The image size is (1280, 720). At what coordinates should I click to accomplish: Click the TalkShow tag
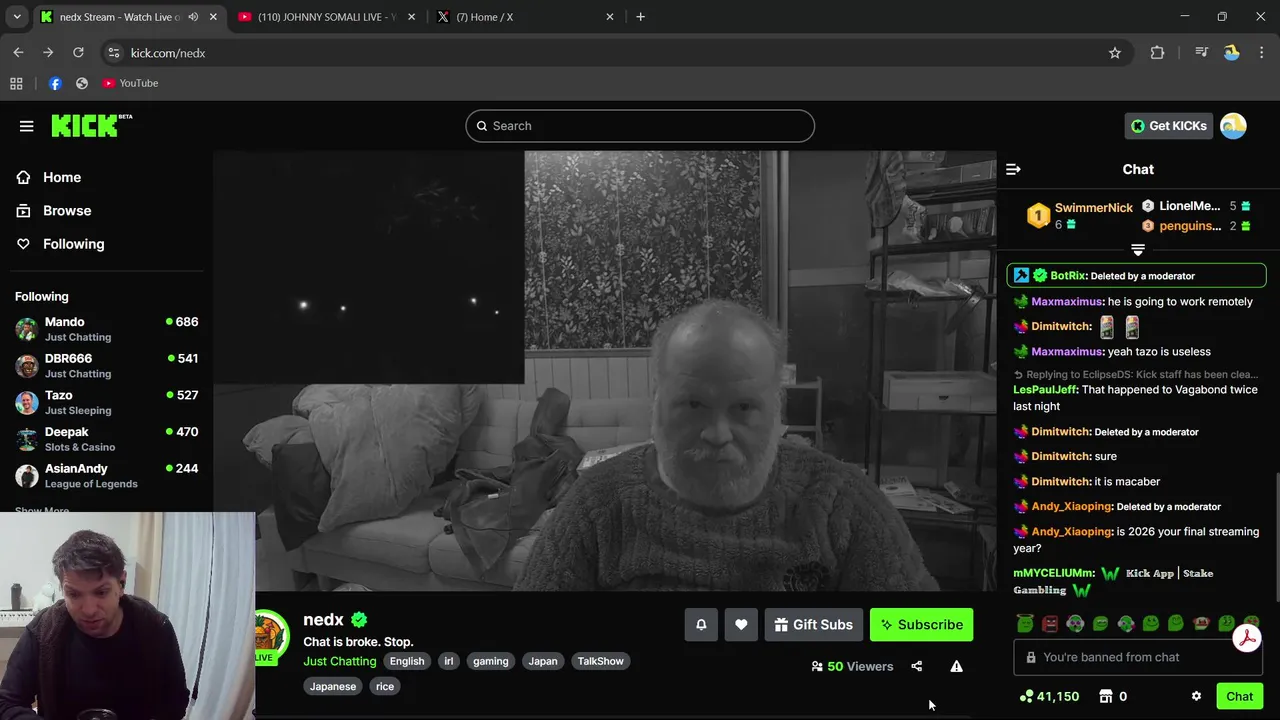point(600,661)
